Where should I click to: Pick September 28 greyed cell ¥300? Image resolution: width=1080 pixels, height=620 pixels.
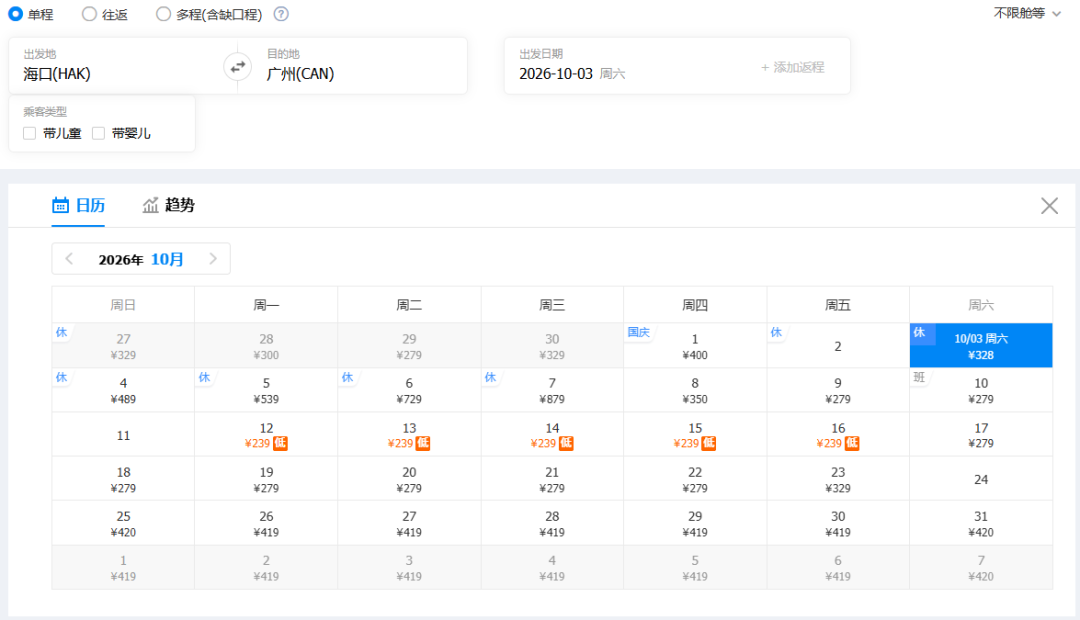pyautogui.click(x=266, y=346)
